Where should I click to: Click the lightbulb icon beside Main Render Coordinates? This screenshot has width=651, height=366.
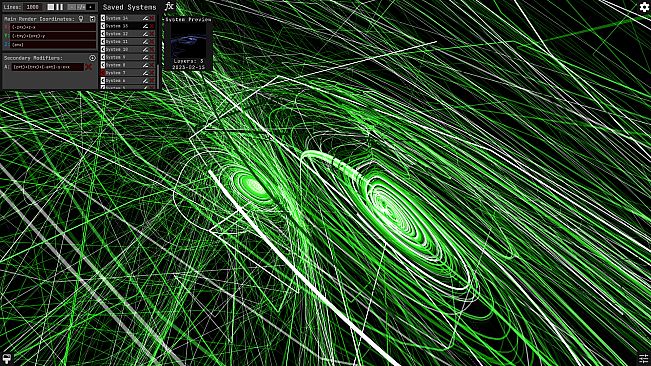tap(81, 19)
